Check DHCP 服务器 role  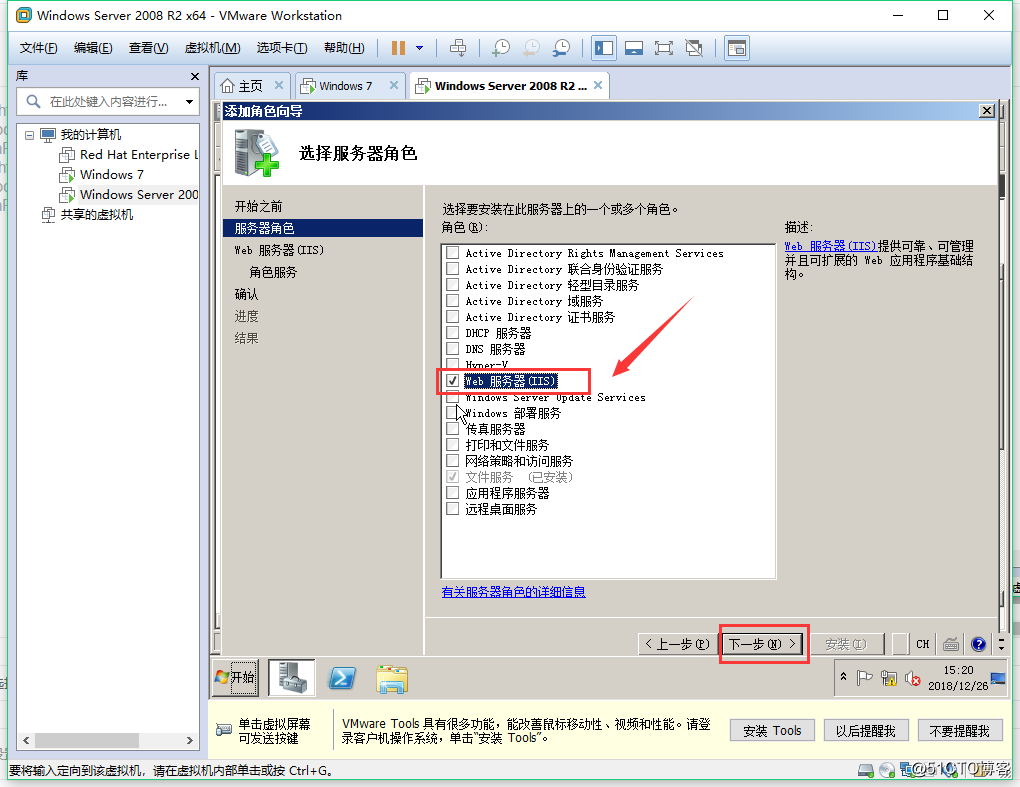(x=453, y=332)
